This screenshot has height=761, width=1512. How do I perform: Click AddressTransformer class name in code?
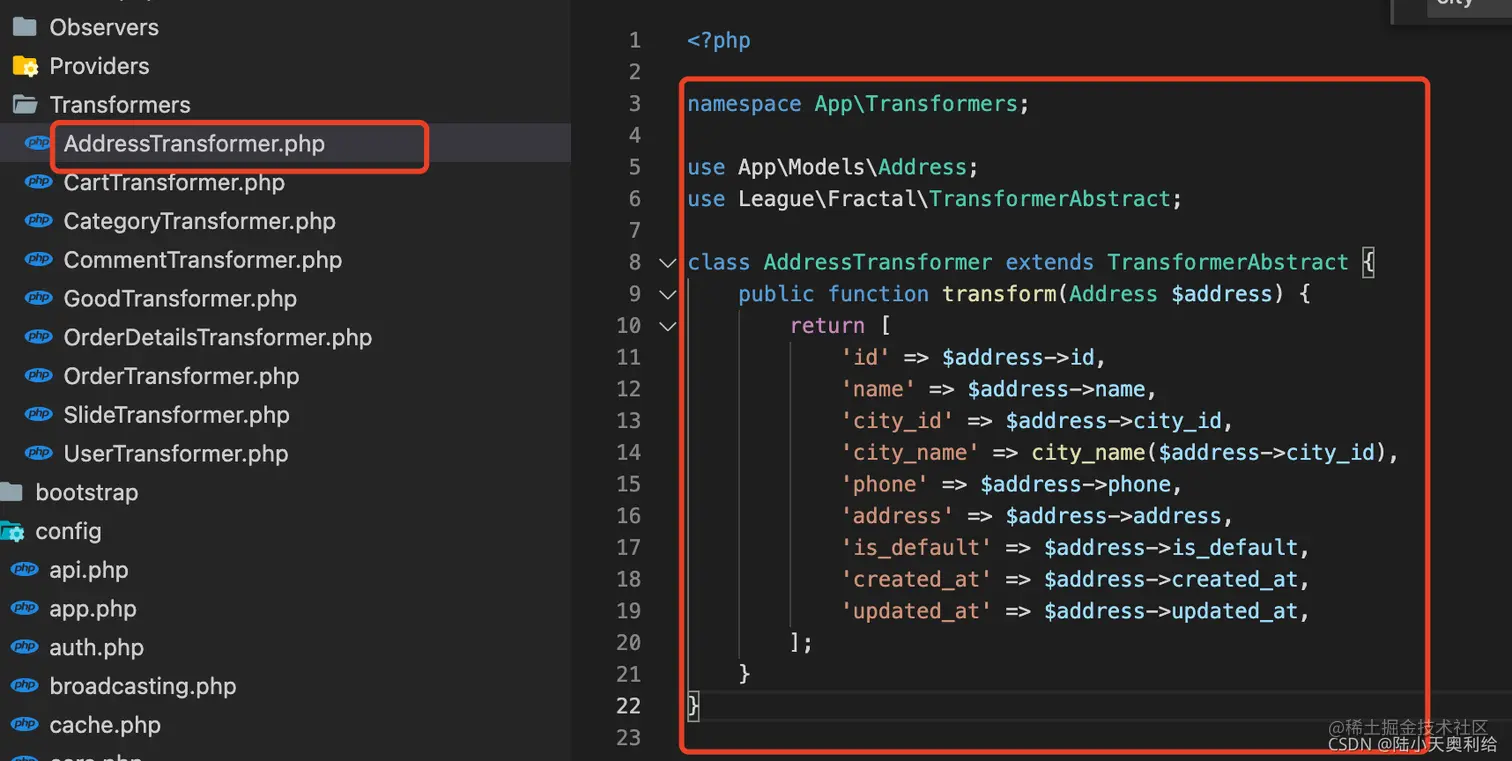click(x=878, y=262)
